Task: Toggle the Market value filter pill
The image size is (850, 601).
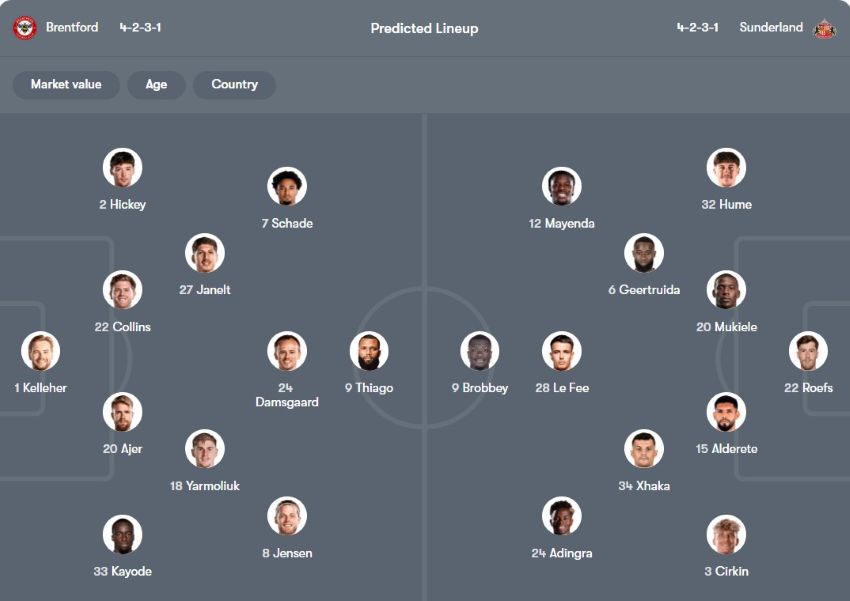Action: pos(66,85)
